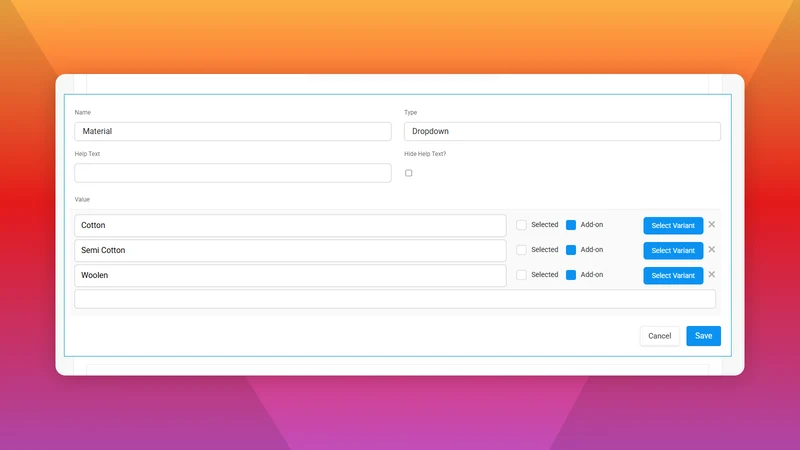Viewport: 800px width, 450px height.
Task: Toggle Selected checkbox for Woolen
Action: [521, 275]
